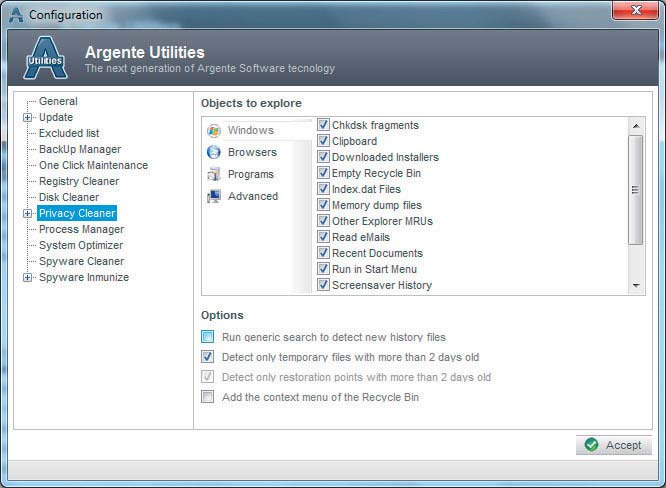
Task: Click the scroll down arrow of objects list
Action: (636, 285)
